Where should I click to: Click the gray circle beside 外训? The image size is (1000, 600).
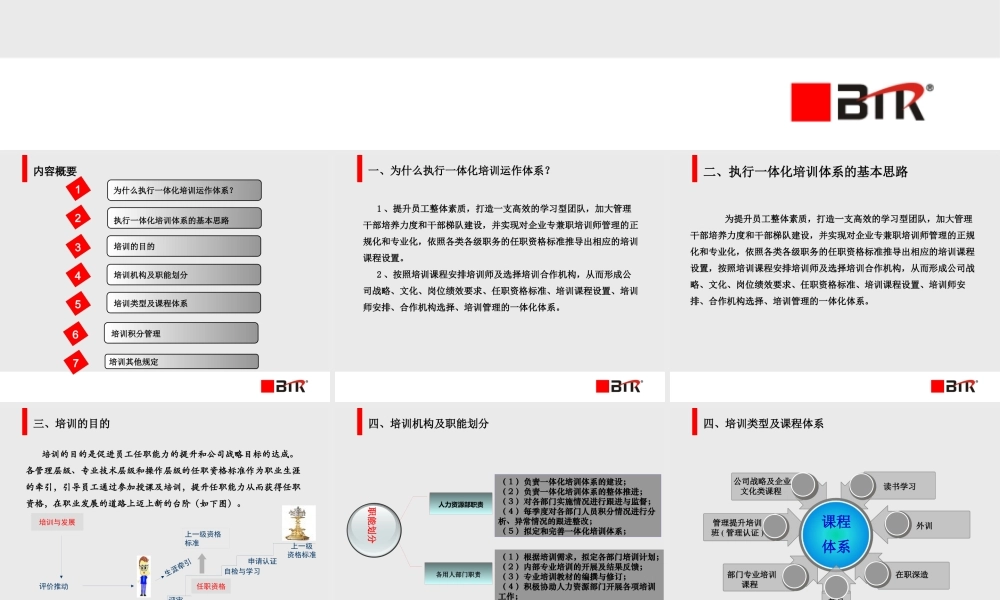point(897,524)
